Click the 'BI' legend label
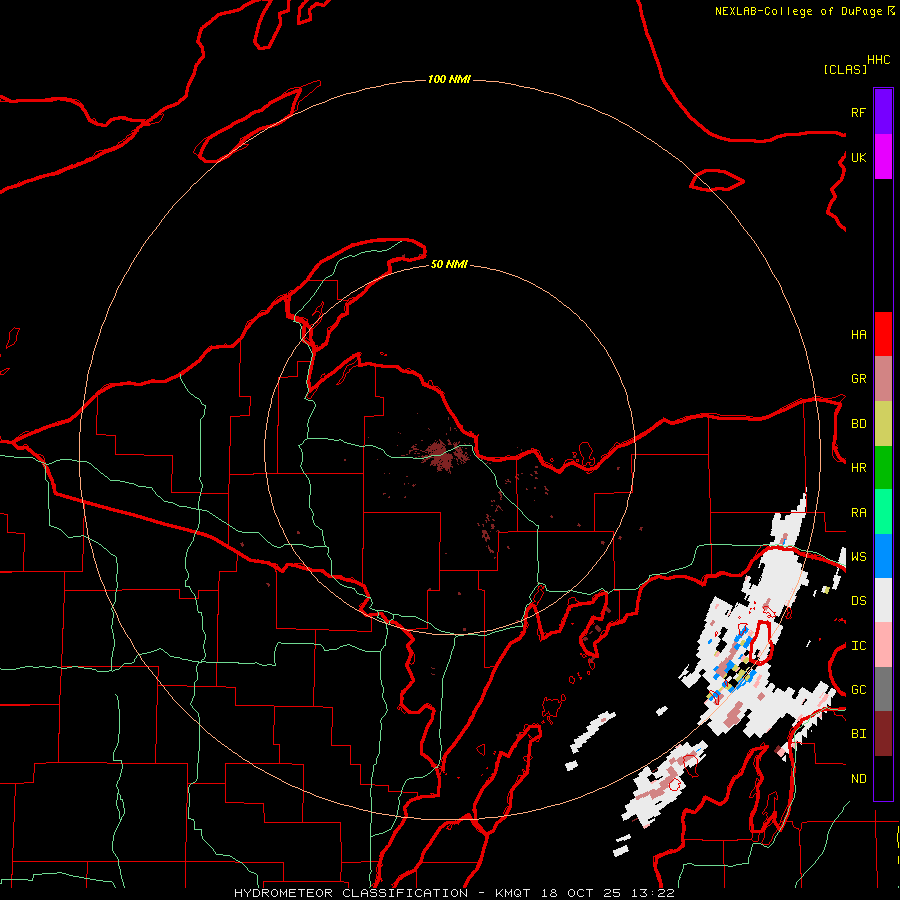900x900 pixels. click(858, 734)
